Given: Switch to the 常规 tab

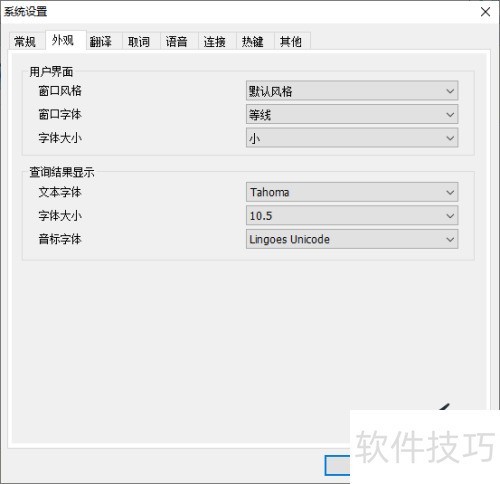Looking at the screenshot, I should pos(26,41).
